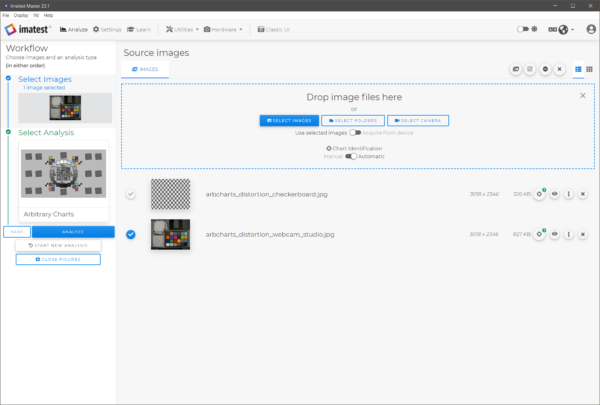Open the File menu

tap(7, 16)
